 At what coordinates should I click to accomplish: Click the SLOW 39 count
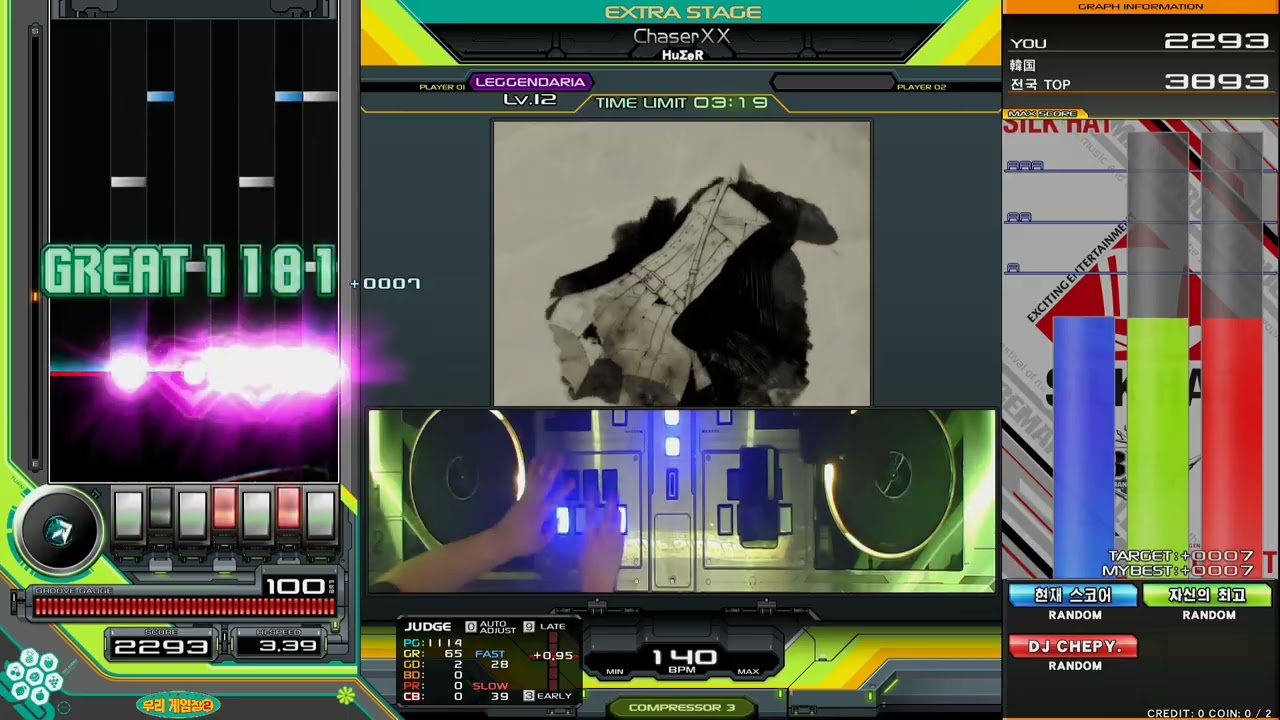[x=491, y=691]
